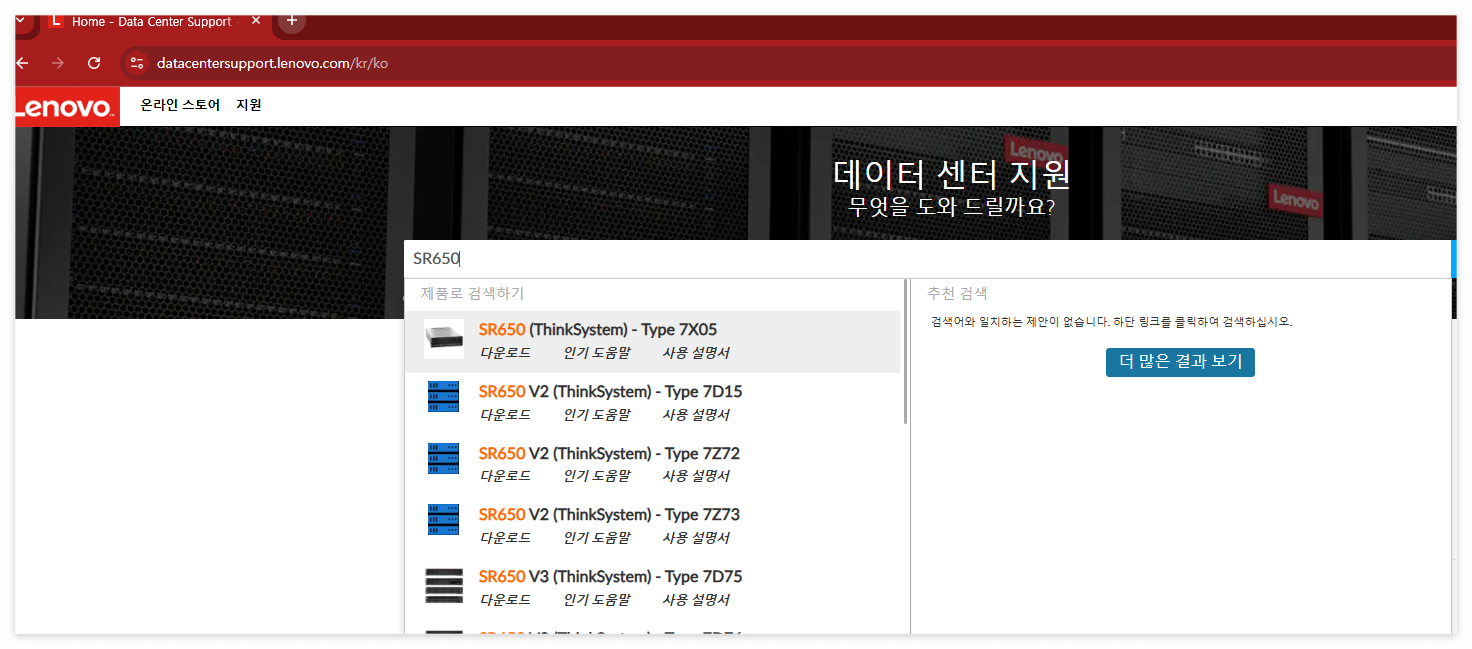
Task: Click the browser back arrow
Action: pyautogui.click(x=22, y=63)
